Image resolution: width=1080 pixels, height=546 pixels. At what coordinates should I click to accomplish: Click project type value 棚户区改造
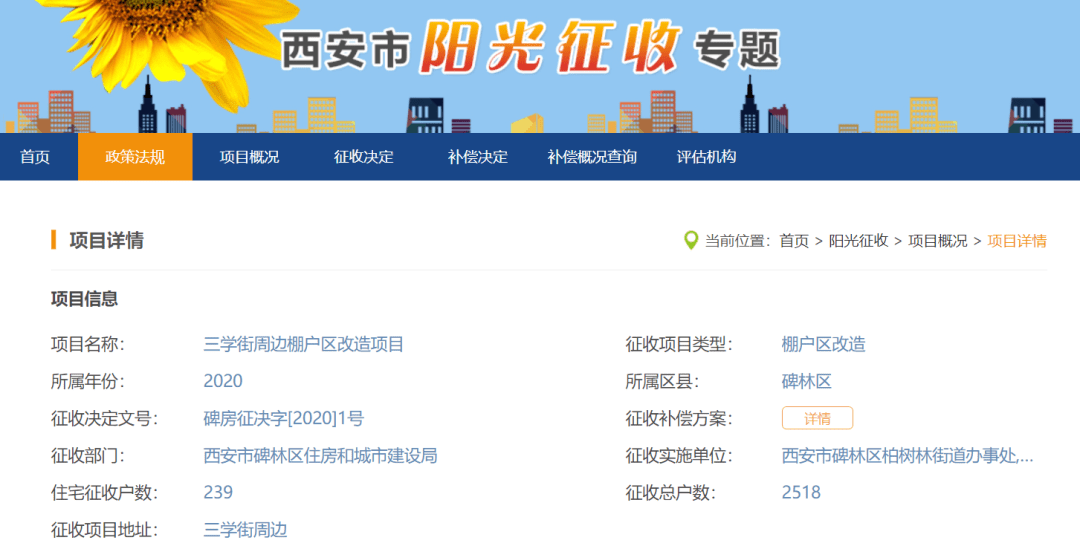(824, 344)
